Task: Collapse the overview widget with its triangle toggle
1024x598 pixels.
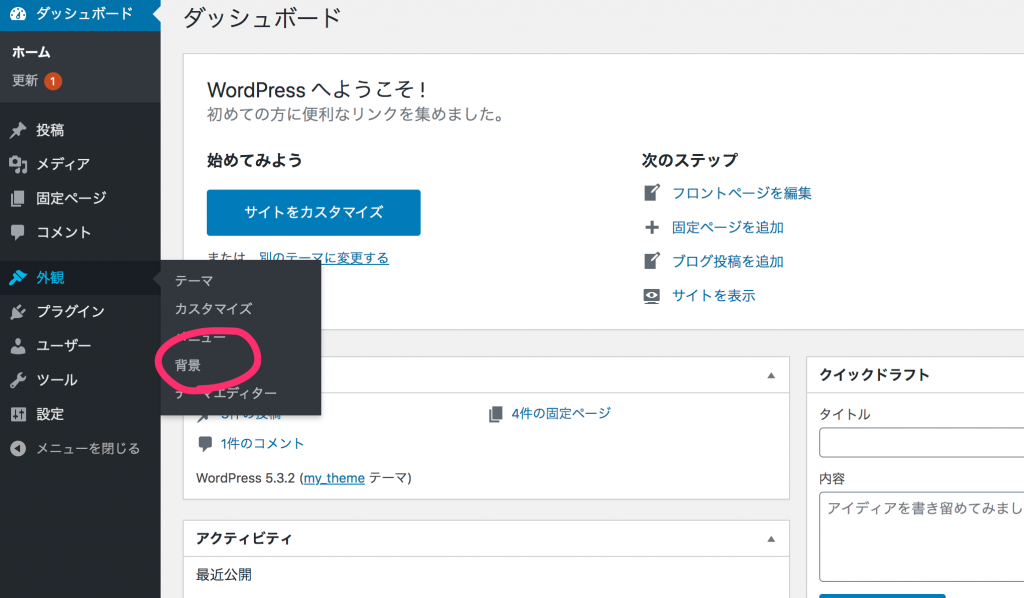Action: click(x=771, y=375)
